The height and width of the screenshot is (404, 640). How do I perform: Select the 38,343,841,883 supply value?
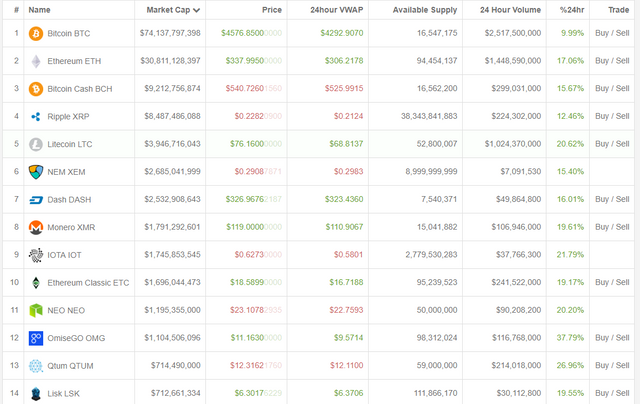click(x=429, y=116)
